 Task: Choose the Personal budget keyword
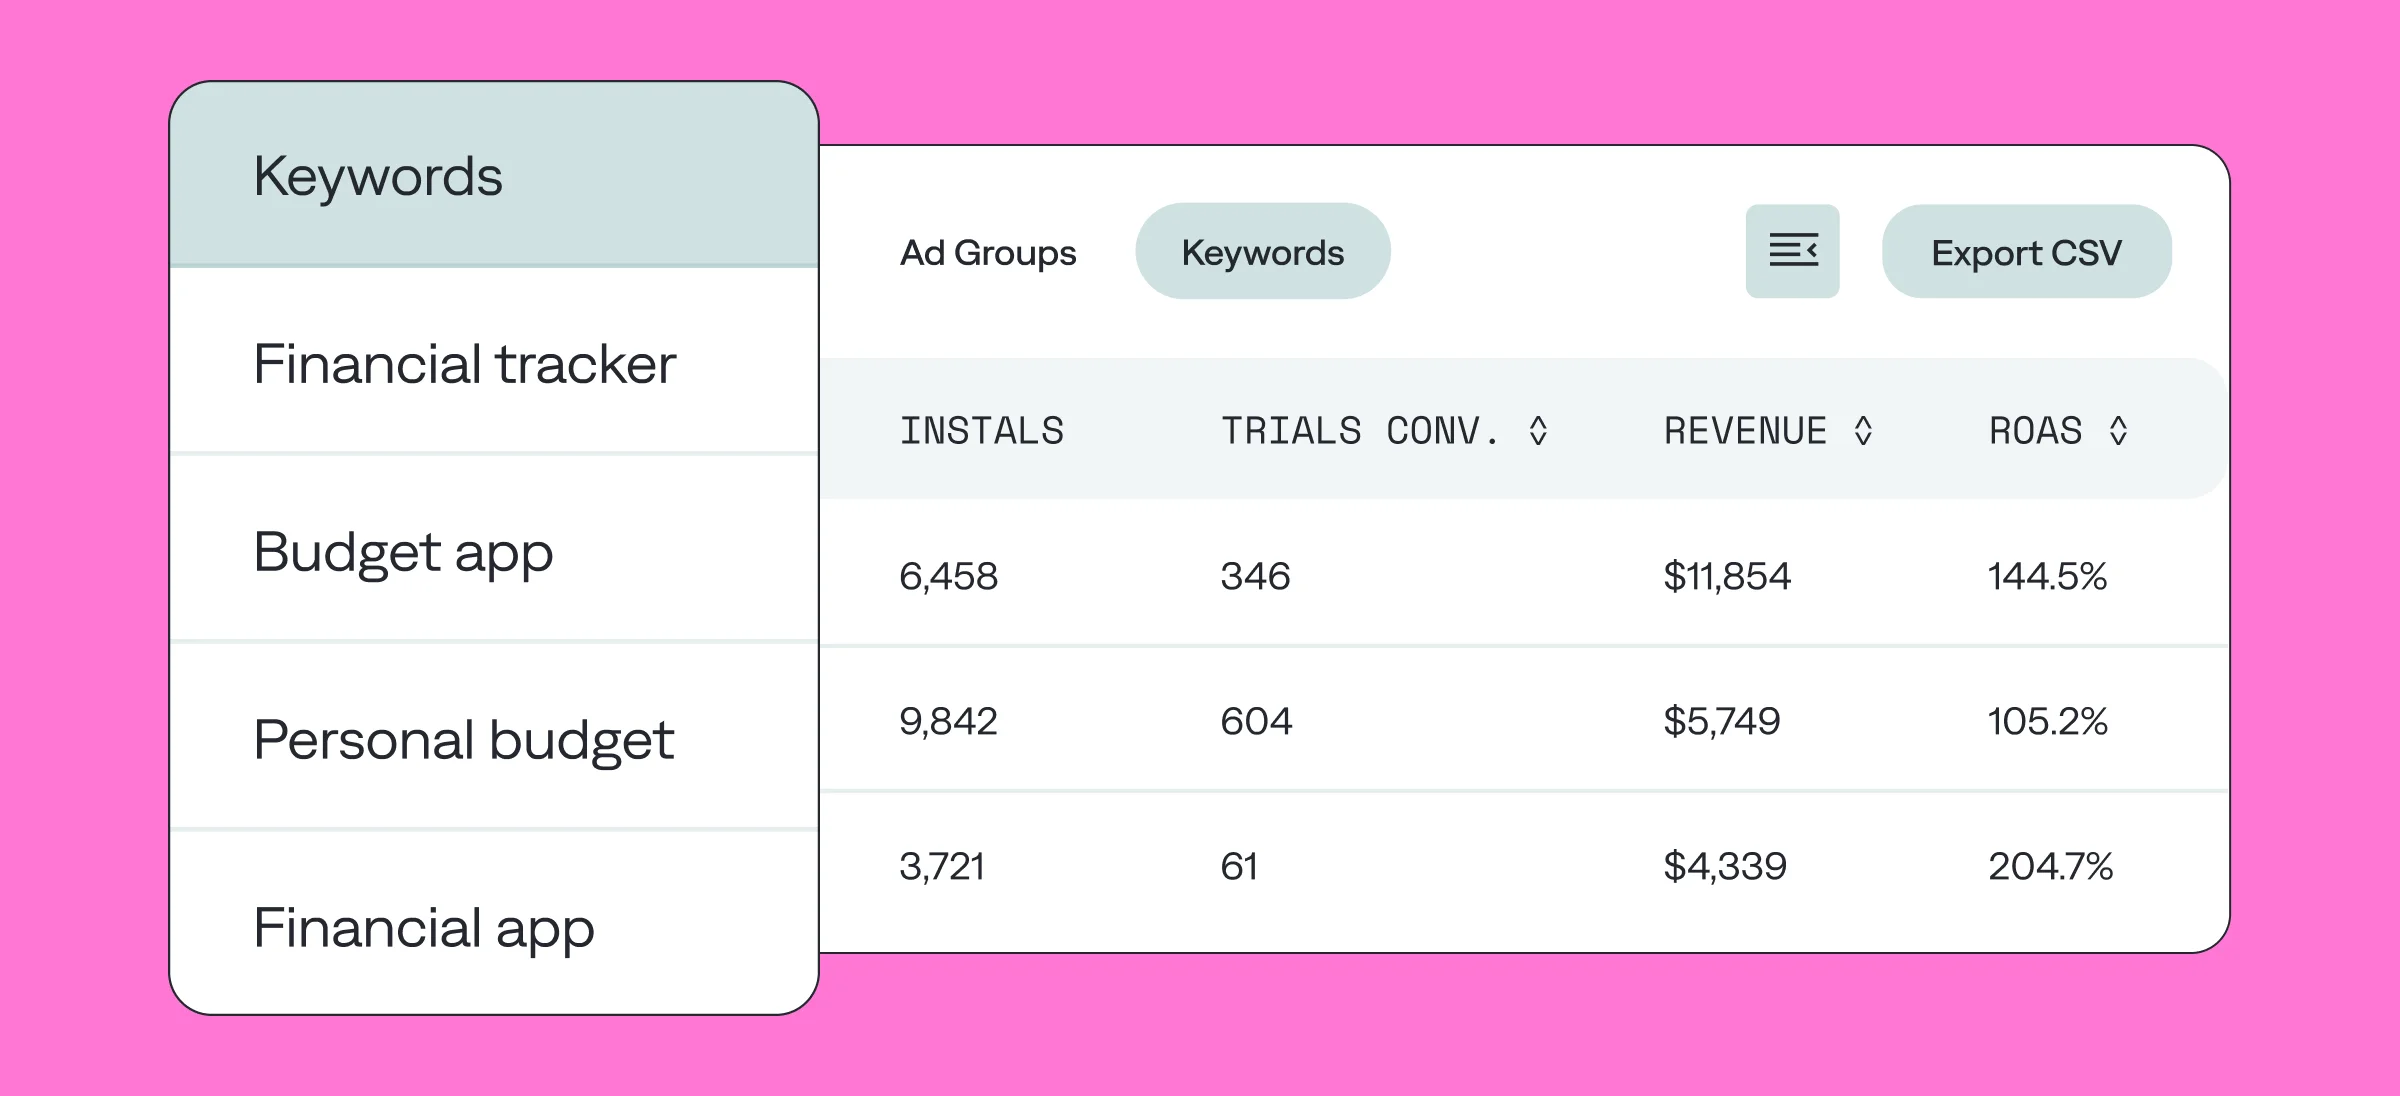pos(465,739)
